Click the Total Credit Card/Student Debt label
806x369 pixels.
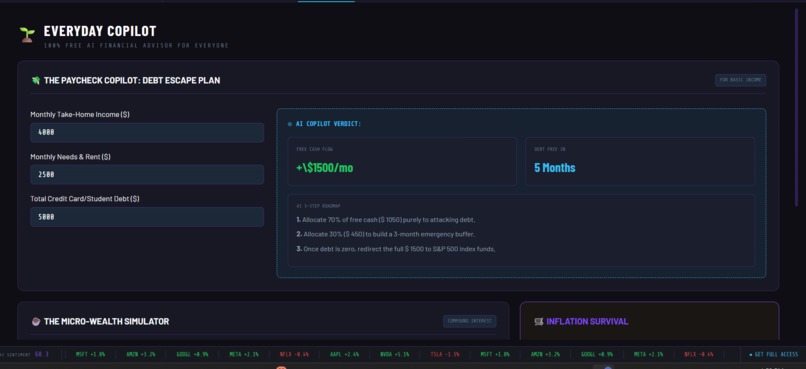point(84,199)
